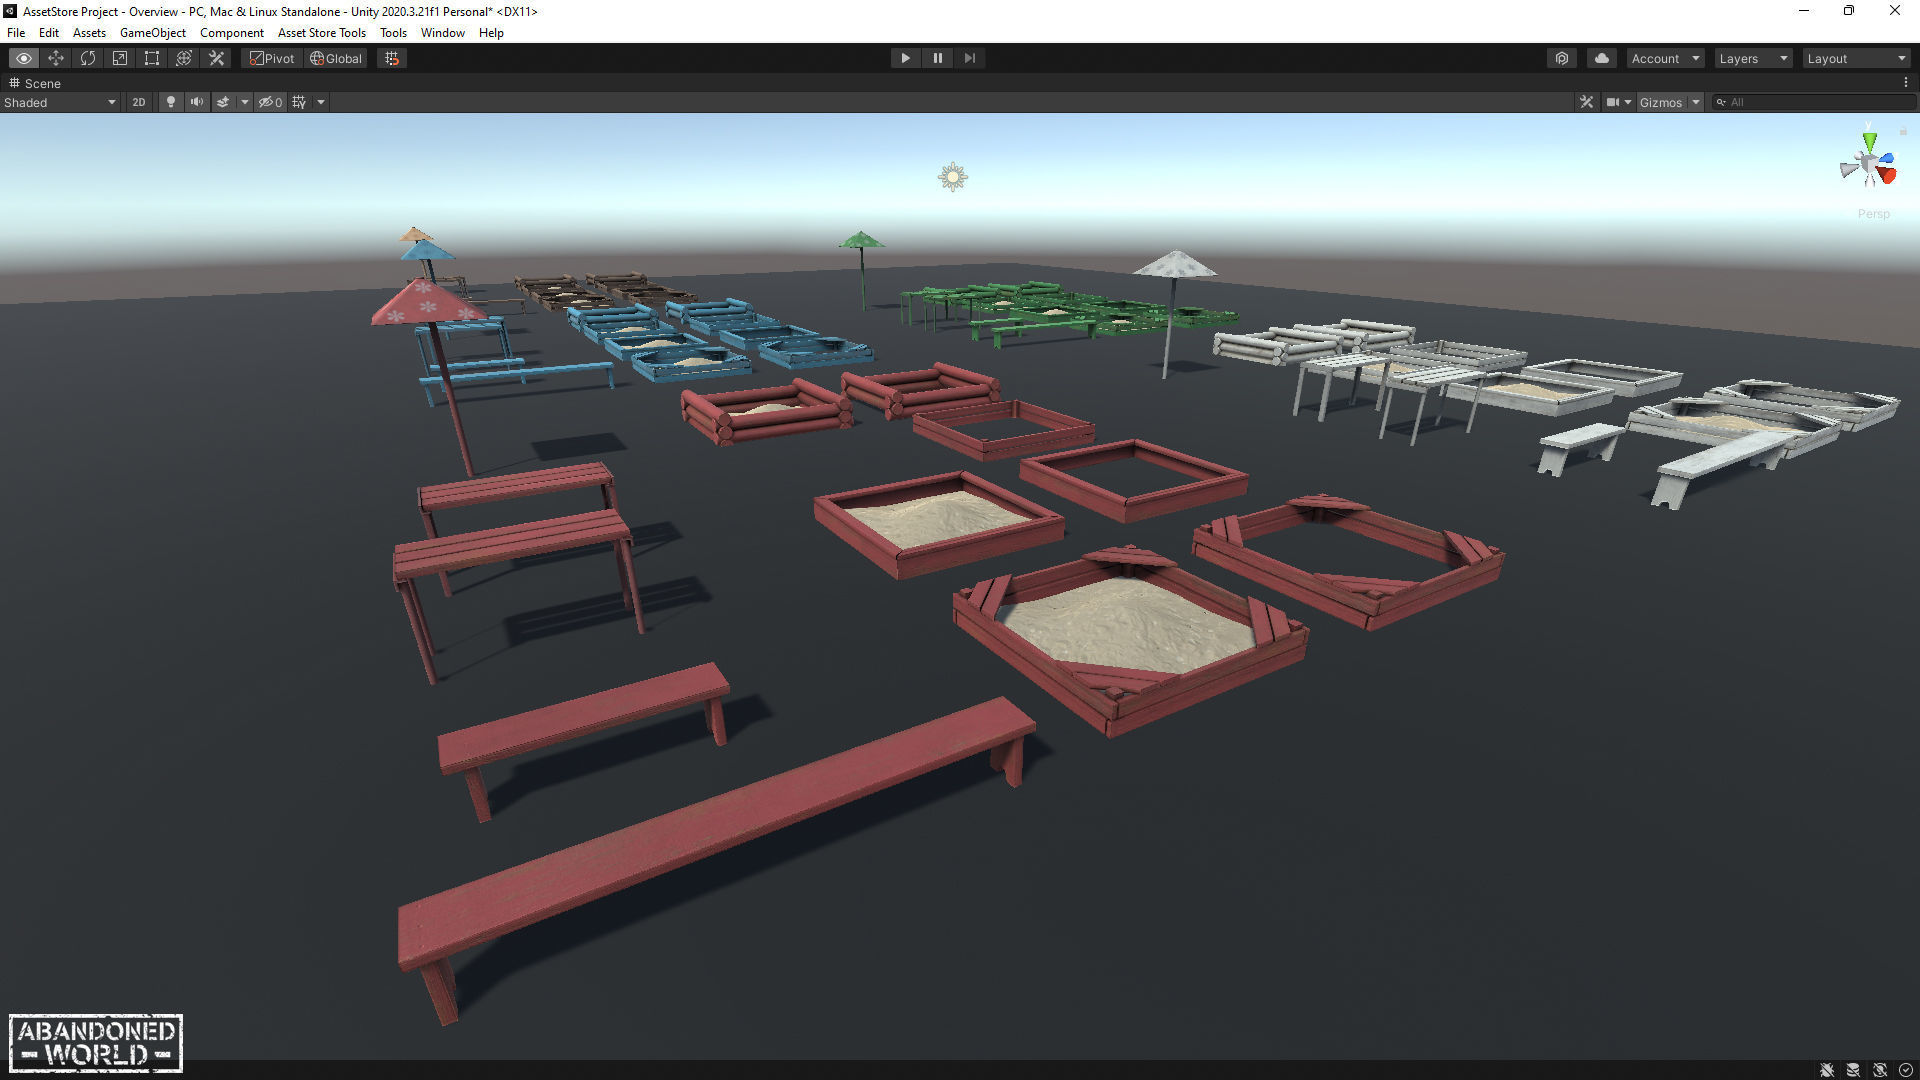Open the Tools menu

[393, 32]
